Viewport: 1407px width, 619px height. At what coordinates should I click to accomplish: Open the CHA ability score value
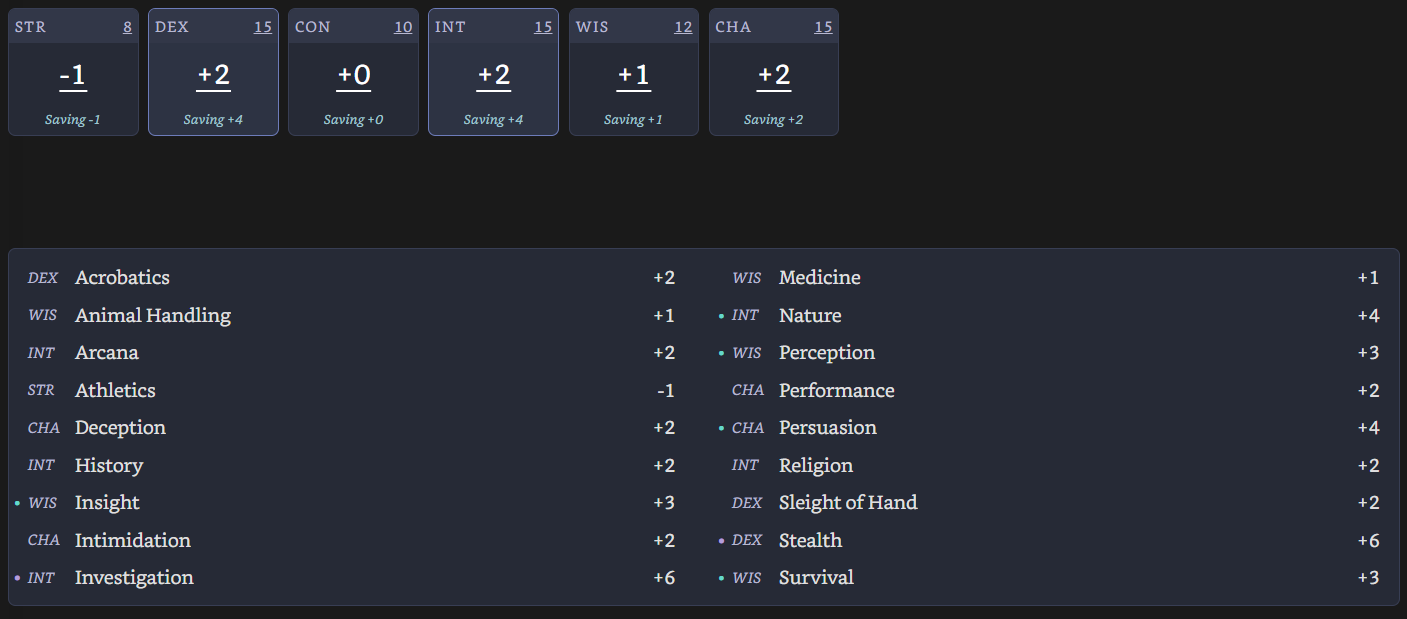[x=823, y=27]
